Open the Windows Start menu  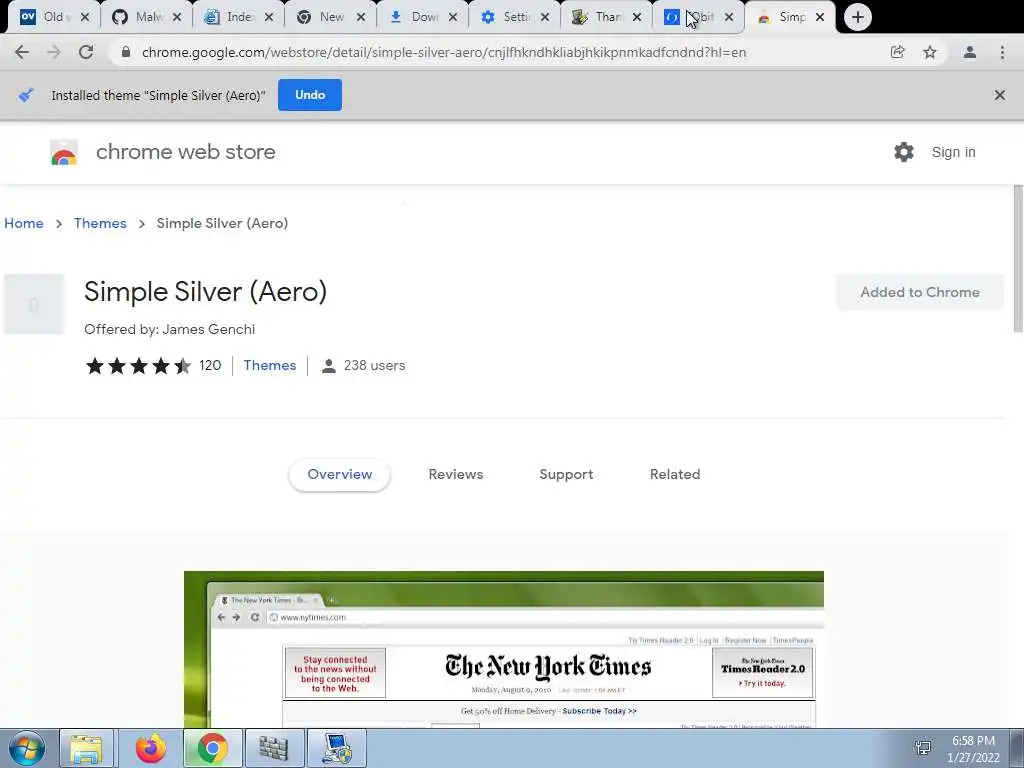tap(27, 748)
